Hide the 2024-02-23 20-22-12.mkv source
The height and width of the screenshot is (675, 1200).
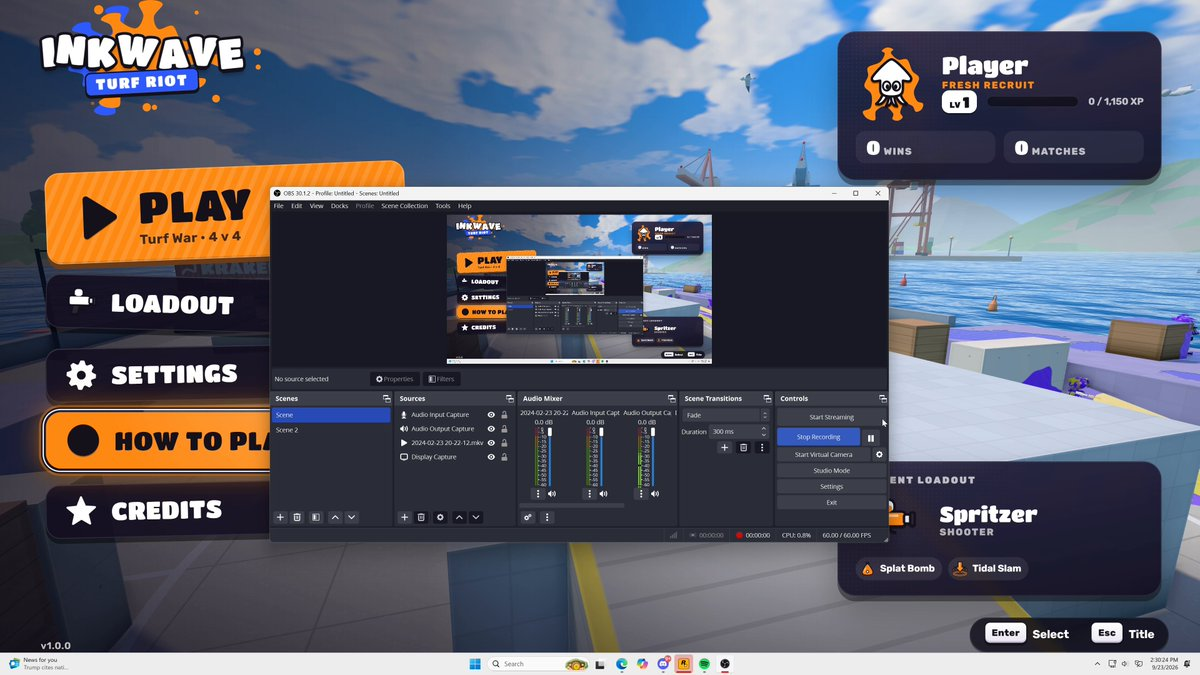(x=491, y=442)
